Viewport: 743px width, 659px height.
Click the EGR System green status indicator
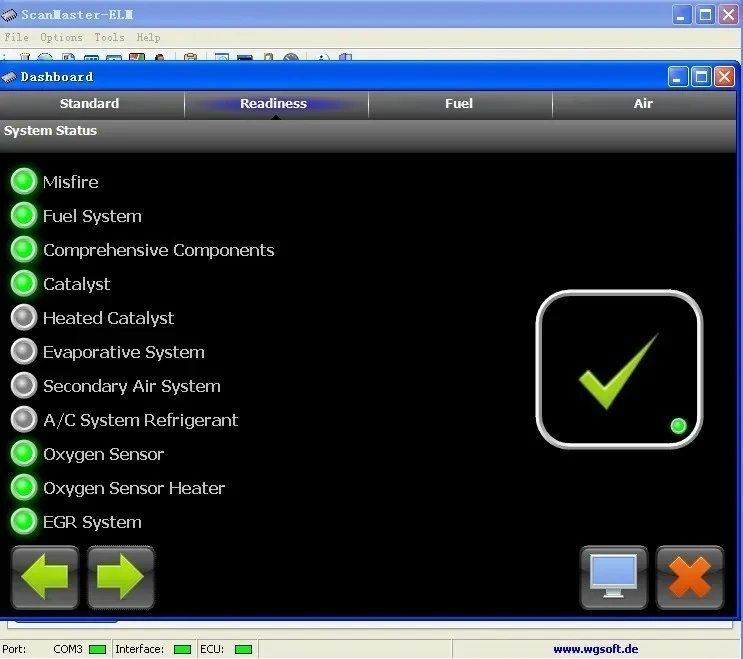coord(24,522)
